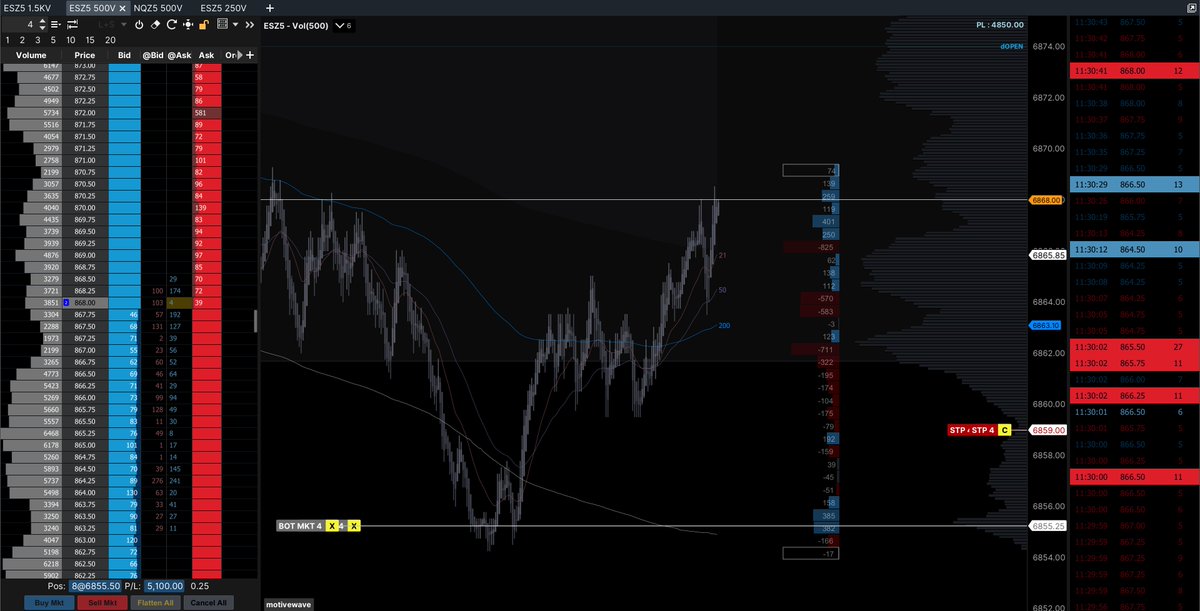Click the Flatten All button
Screen dimensions: 1200x611
[x=156, y=603]
